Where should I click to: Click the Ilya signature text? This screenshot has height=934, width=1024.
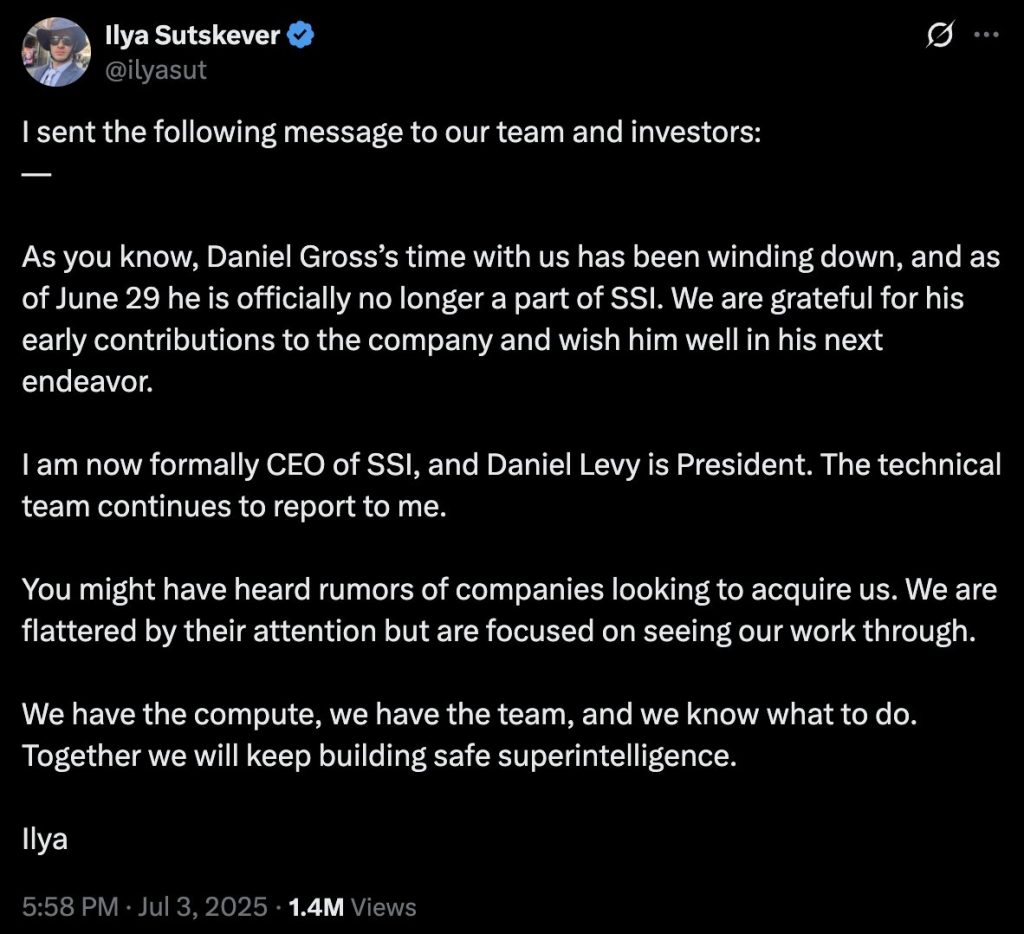45,840
